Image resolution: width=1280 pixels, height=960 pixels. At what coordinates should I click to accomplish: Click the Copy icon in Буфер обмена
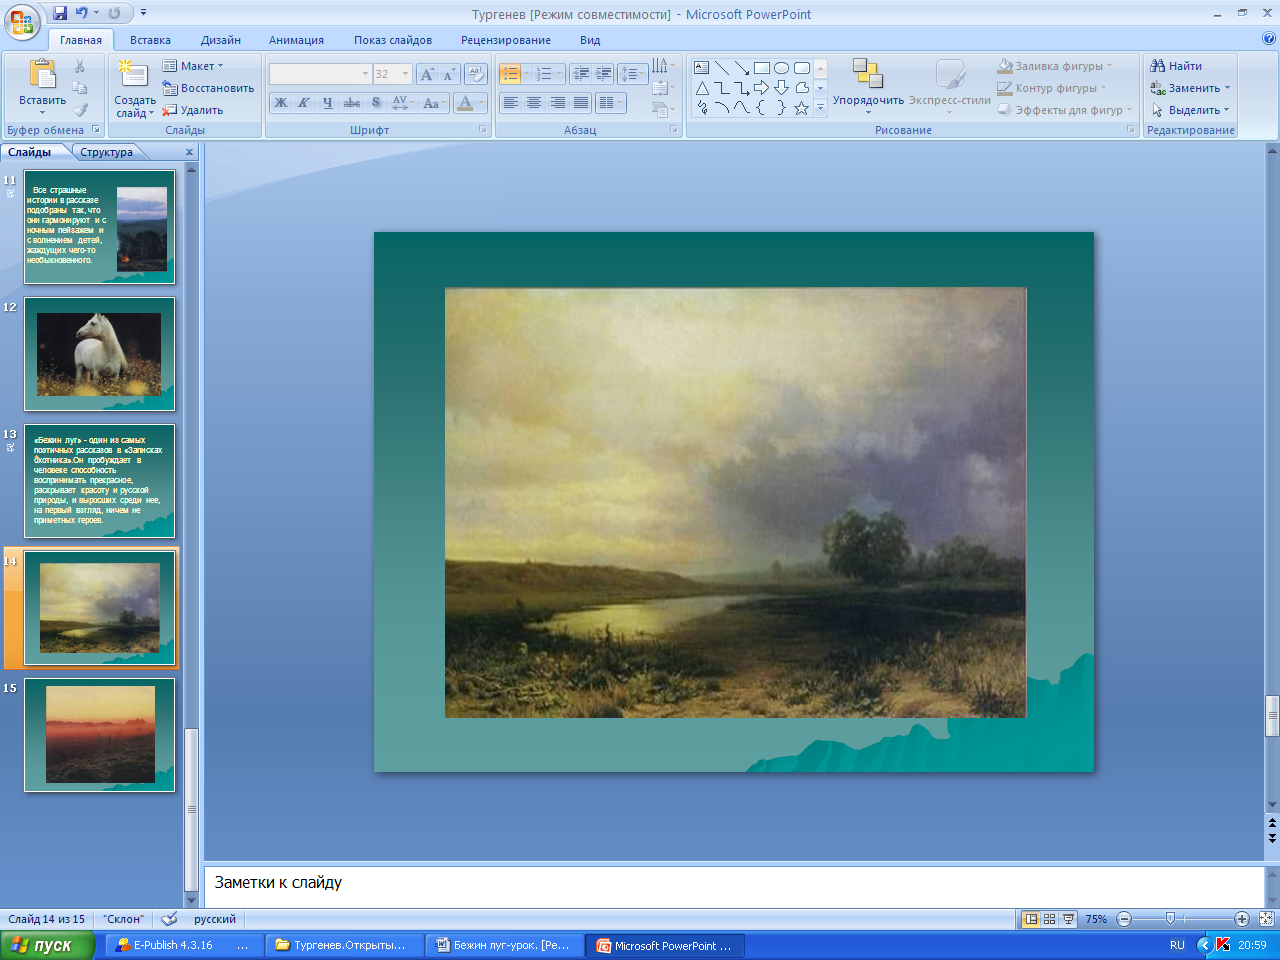80,88
